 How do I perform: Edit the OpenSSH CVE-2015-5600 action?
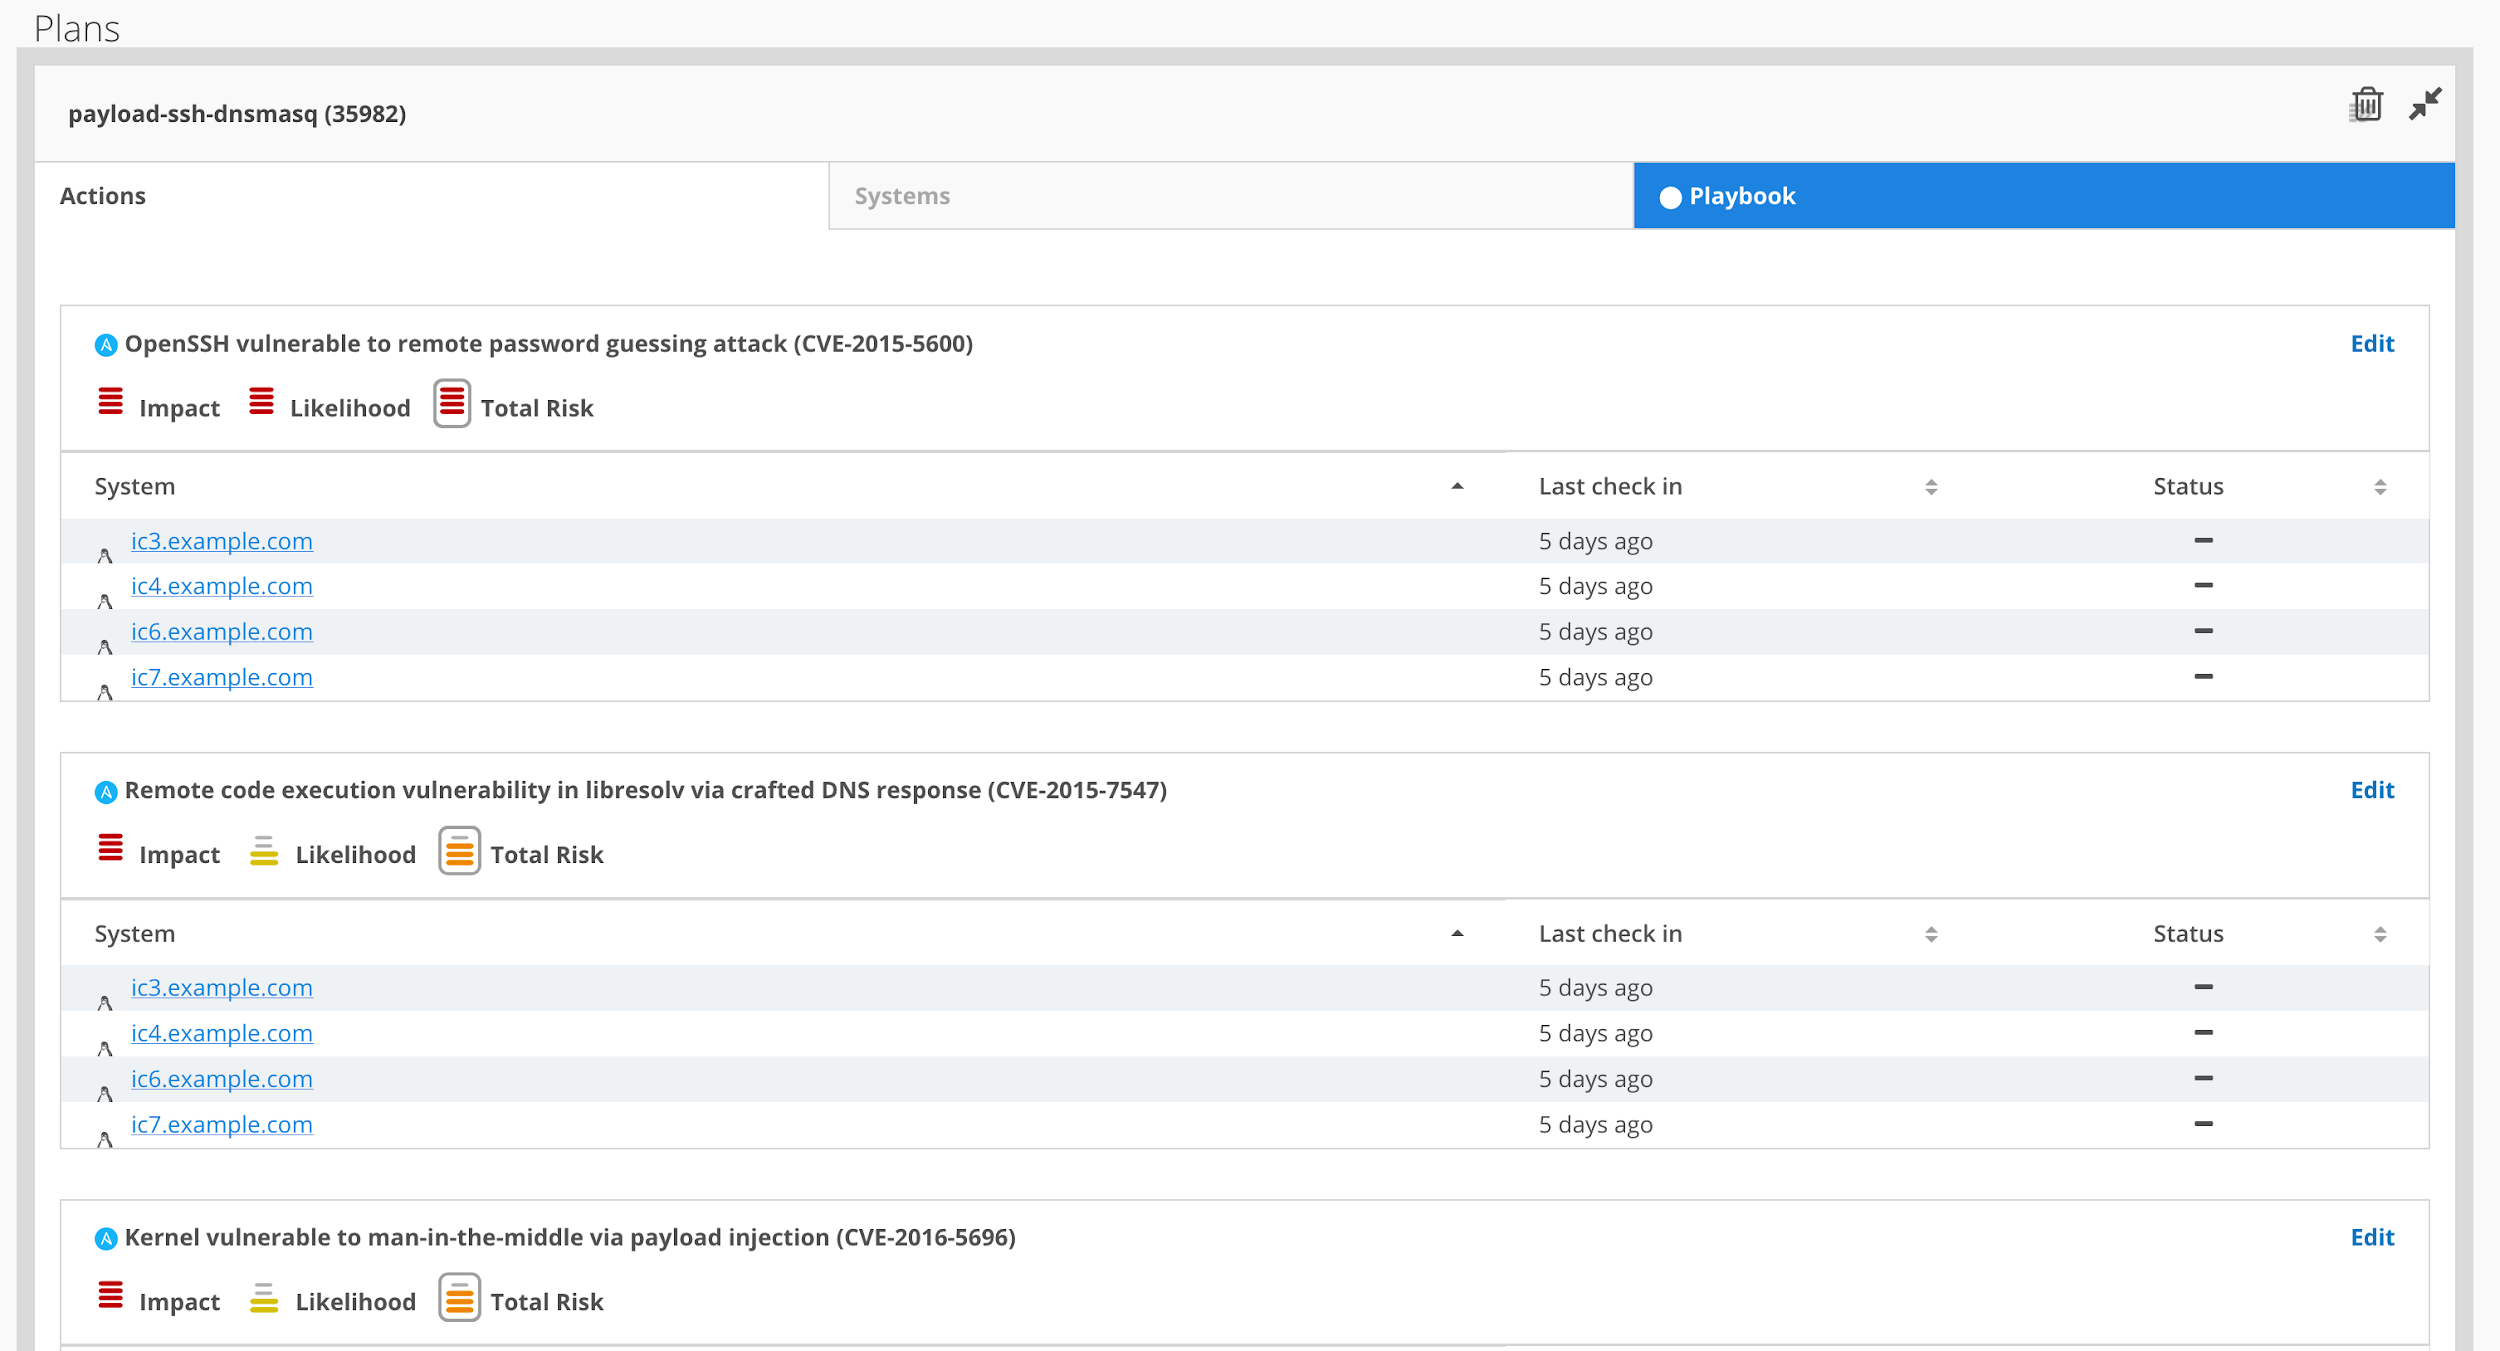[2372, 344]
